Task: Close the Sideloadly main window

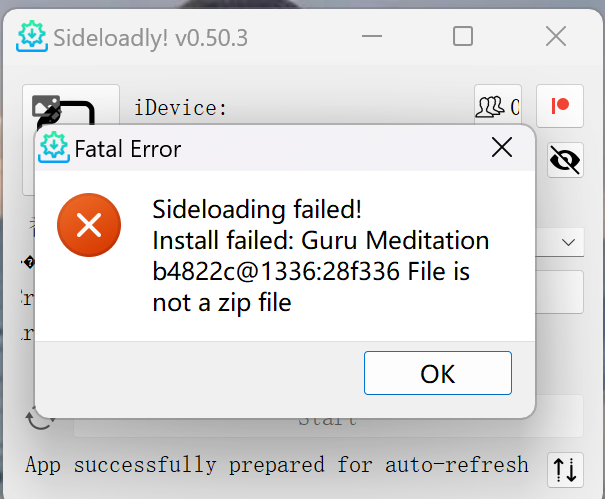Action: (x=555, y=37)
